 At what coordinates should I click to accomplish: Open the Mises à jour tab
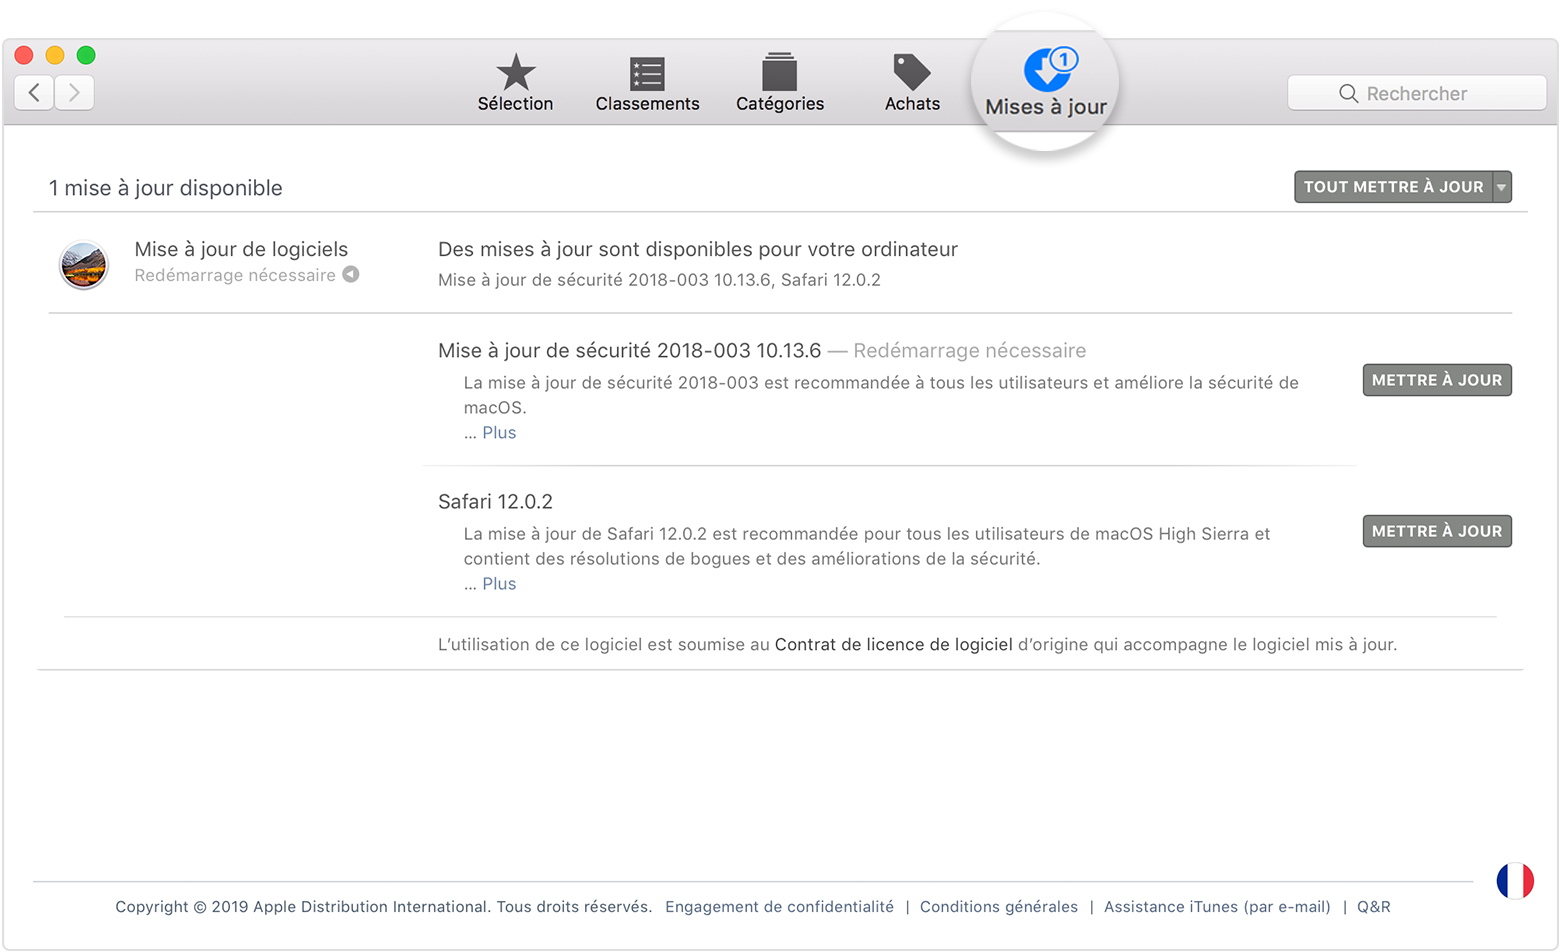(x=1046, y=83)
